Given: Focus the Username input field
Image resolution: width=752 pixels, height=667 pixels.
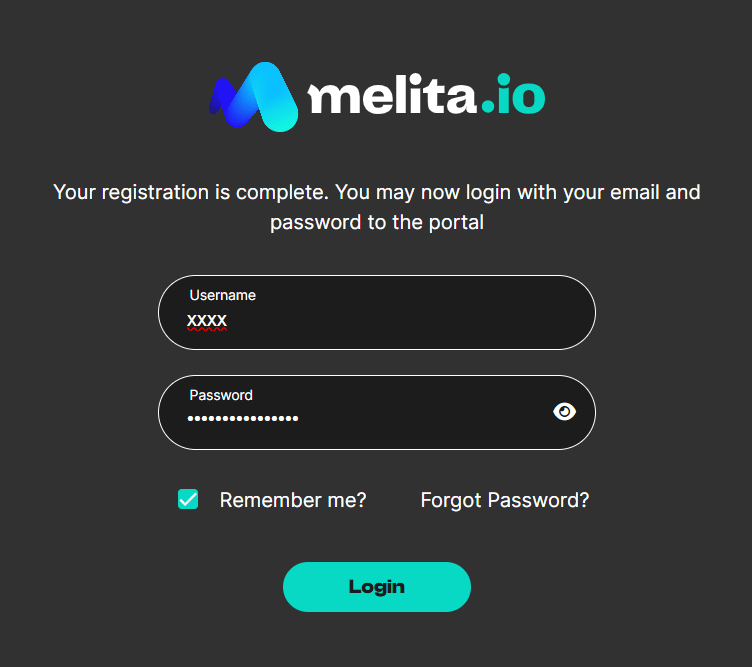Looking at the screenshot, I should coord(400,320).
